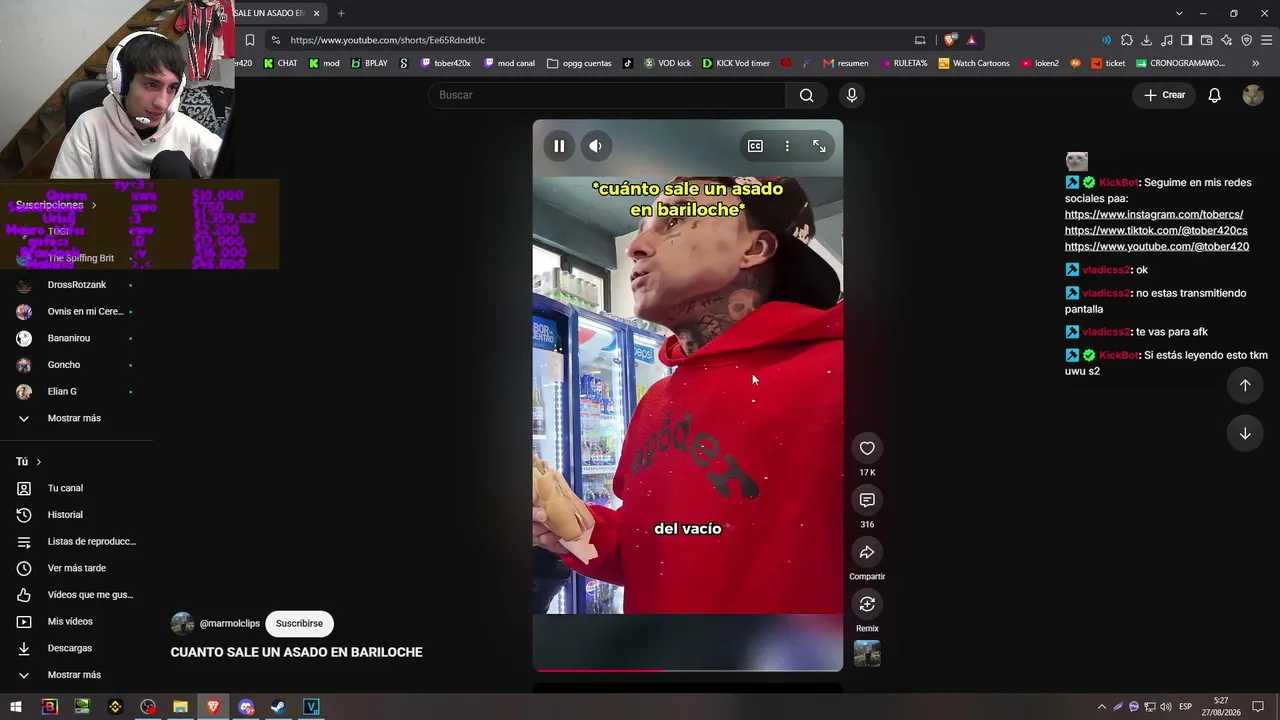This screenshot has width=1280, height=720.
Task: Click the YouTube search field
Action: pos(607,95)
